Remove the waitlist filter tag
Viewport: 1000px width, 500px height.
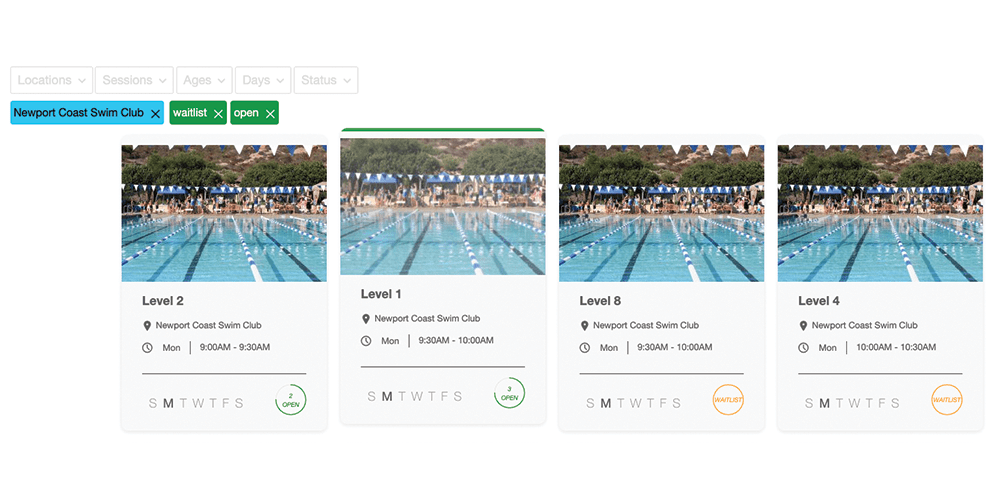point(218,114)
